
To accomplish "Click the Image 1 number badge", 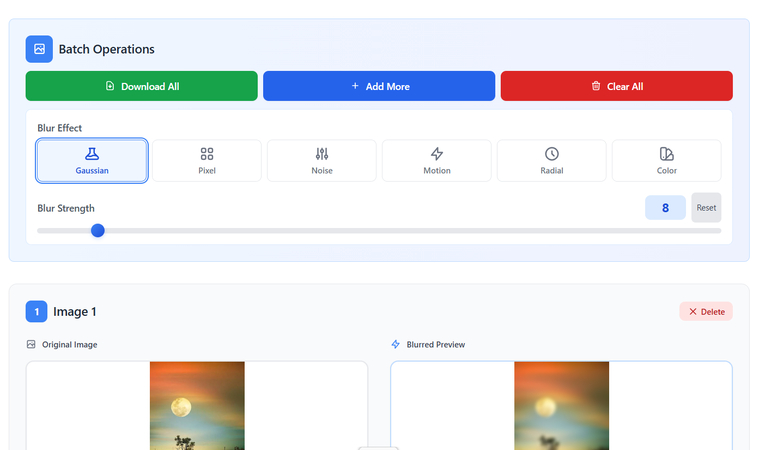I will click(x=36, y=312).
